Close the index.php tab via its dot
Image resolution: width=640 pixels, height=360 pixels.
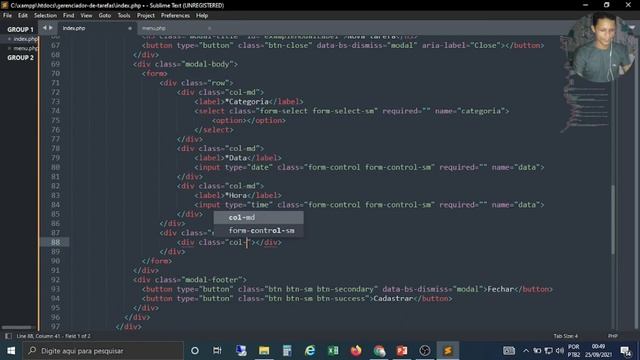130,28
